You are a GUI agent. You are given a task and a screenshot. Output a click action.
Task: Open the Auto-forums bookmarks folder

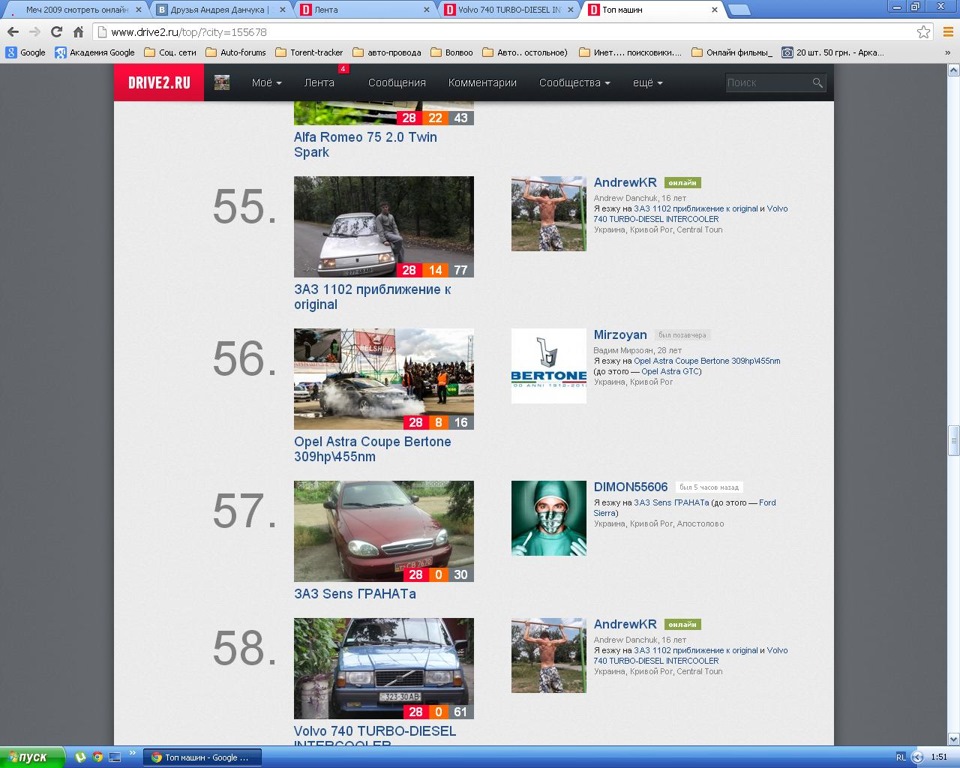[x=236, y=53]
